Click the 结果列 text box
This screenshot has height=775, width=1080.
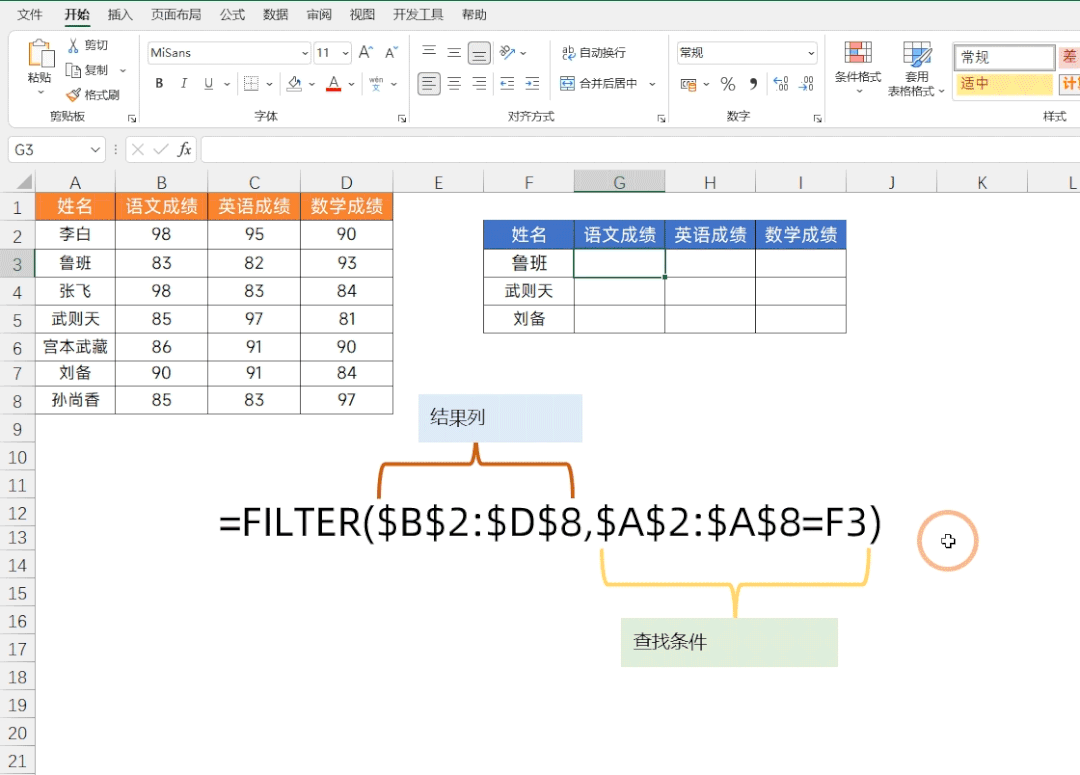click(x=500, y=418)
